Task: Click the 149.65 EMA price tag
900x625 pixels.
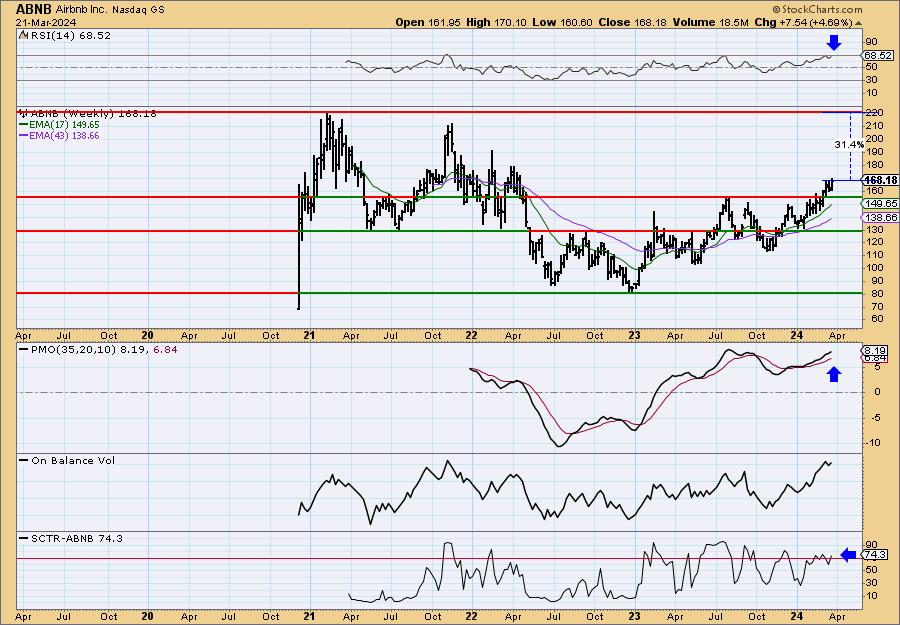Action: [880, 204]
